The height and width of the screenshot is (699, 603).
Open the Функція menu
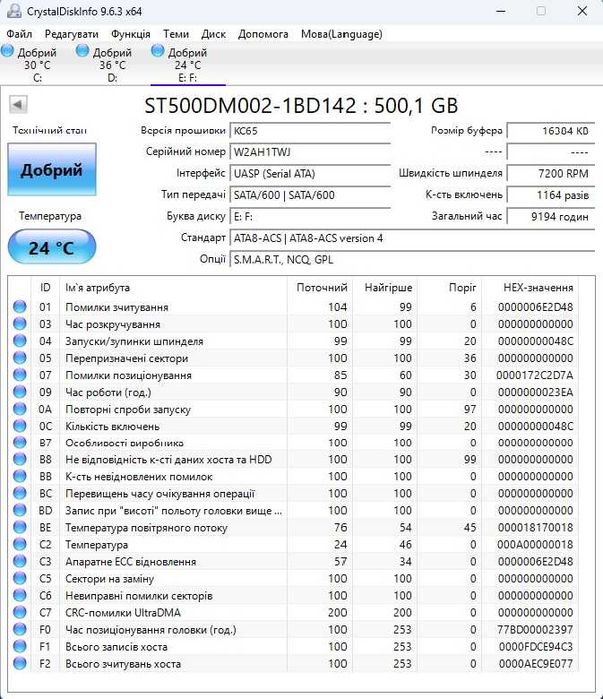(131, 34)
